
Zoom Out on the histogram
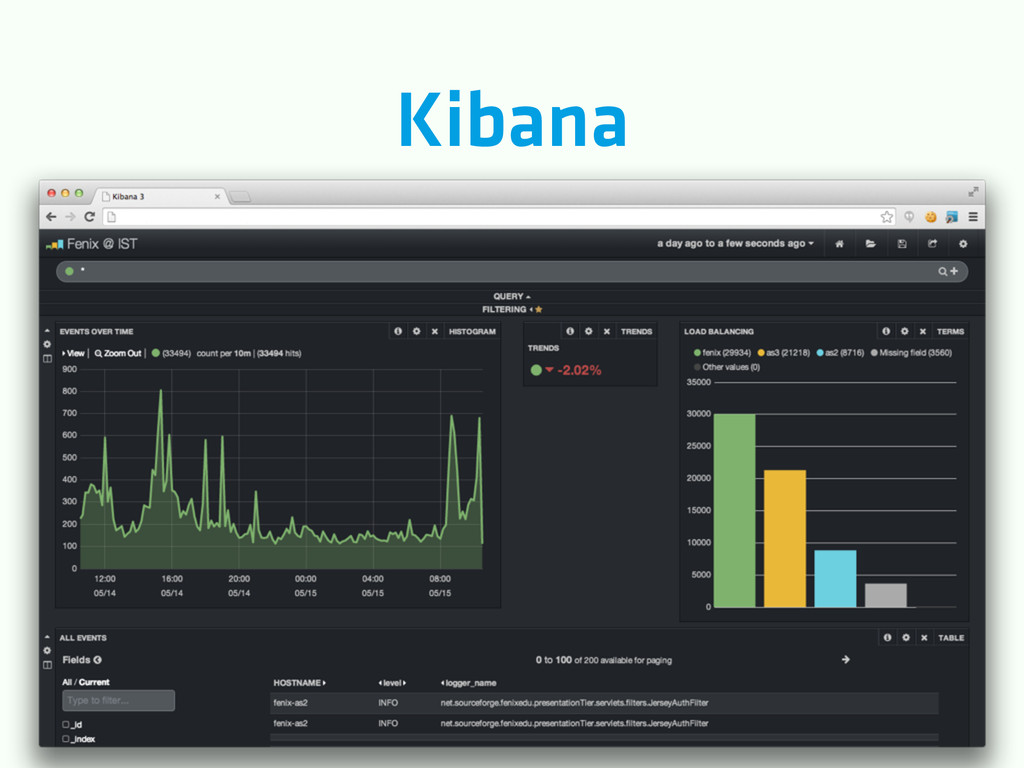tap(118, 353)
